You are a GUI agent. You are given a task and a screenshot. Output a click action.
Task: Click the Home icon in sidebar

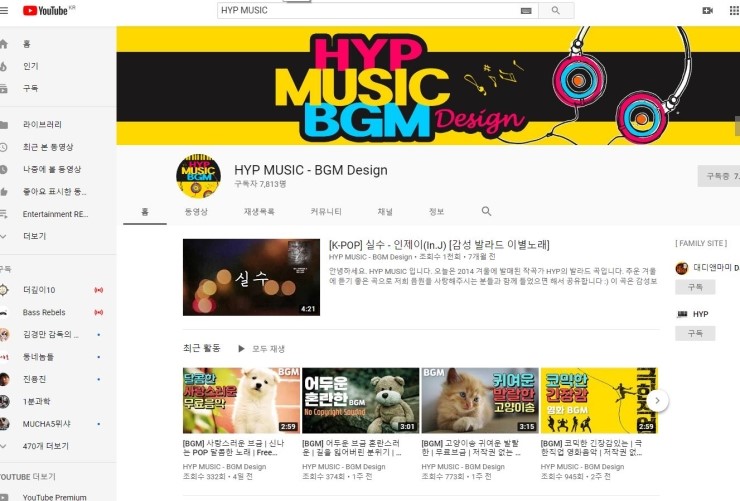[4, 44]
